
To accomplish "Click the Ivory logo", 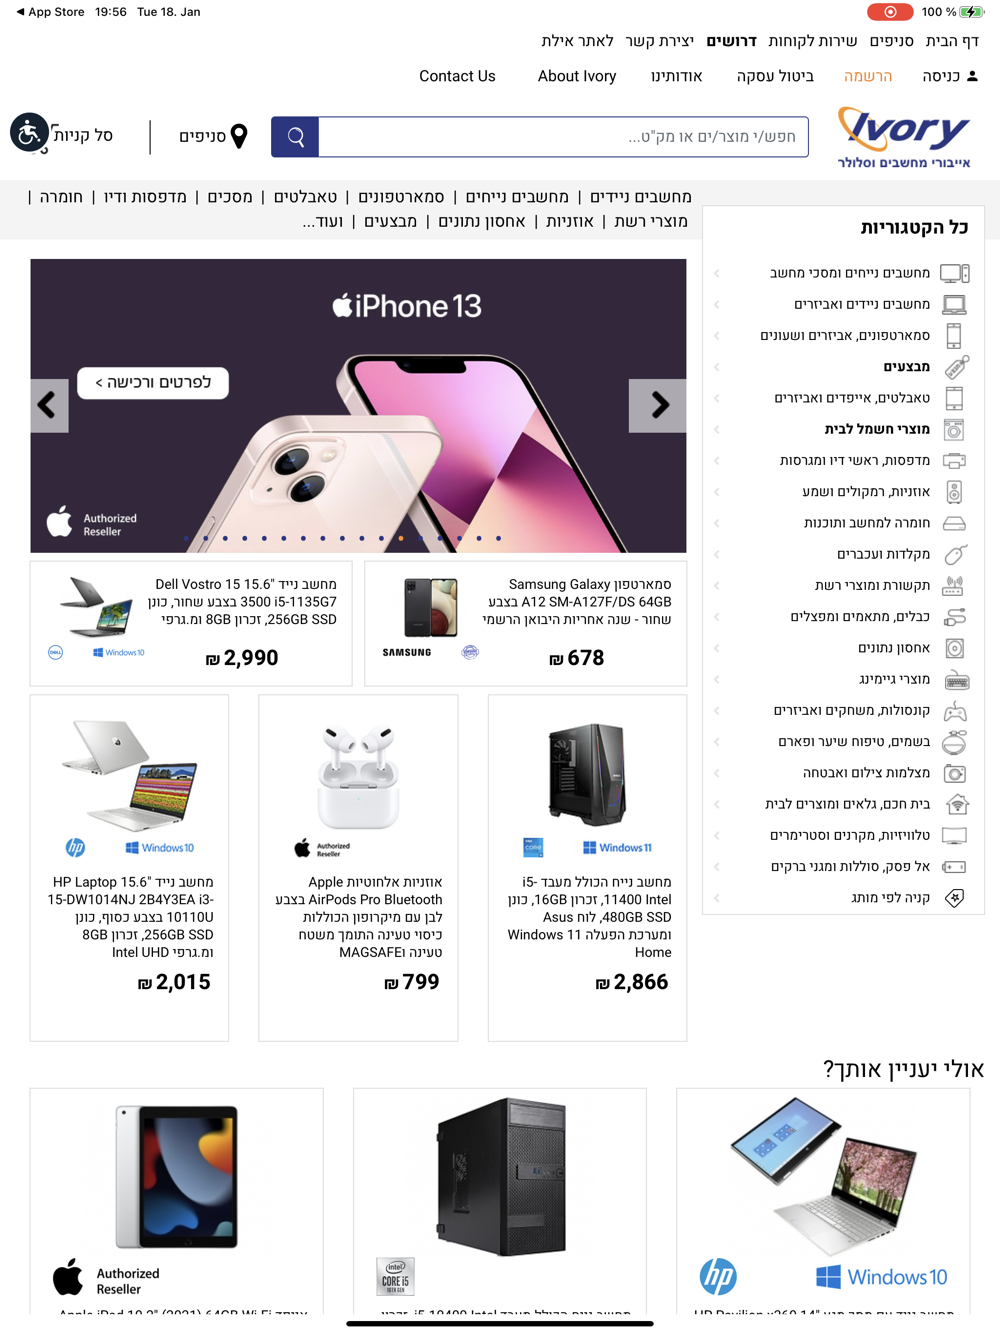I will point(904,137).
